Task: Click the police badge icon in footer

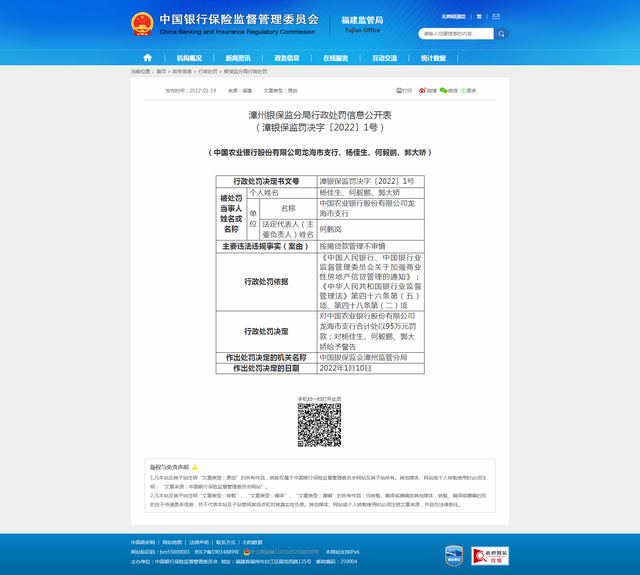Action: coord(247,552)
